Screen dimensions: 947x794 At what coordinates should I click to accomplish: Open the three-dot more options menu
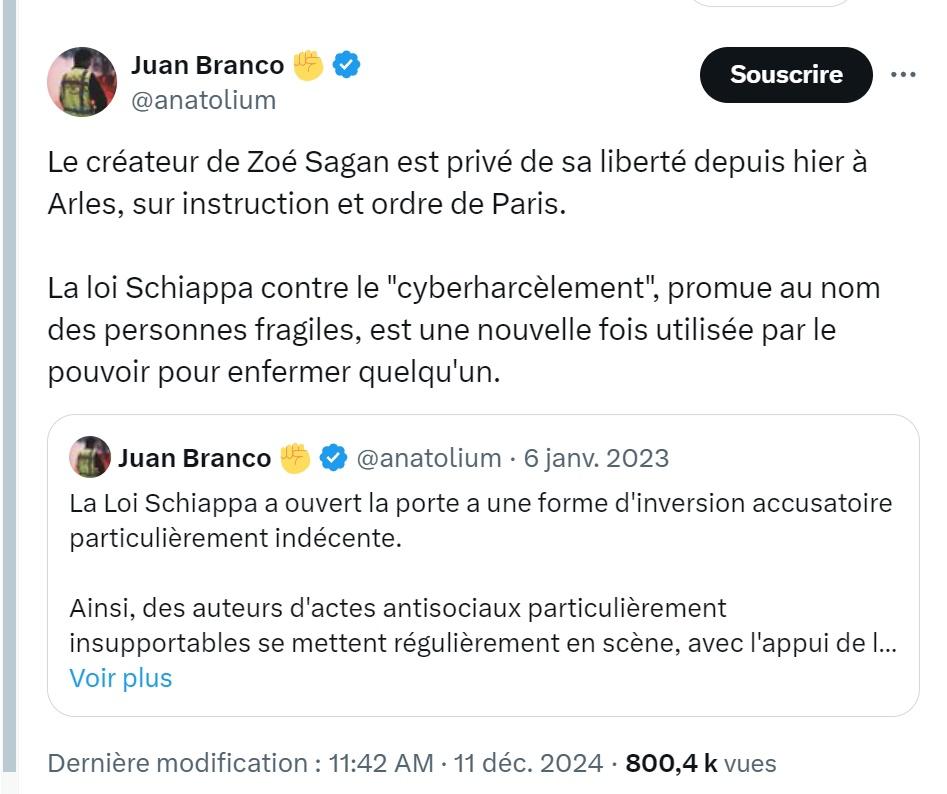pos(902,75)
